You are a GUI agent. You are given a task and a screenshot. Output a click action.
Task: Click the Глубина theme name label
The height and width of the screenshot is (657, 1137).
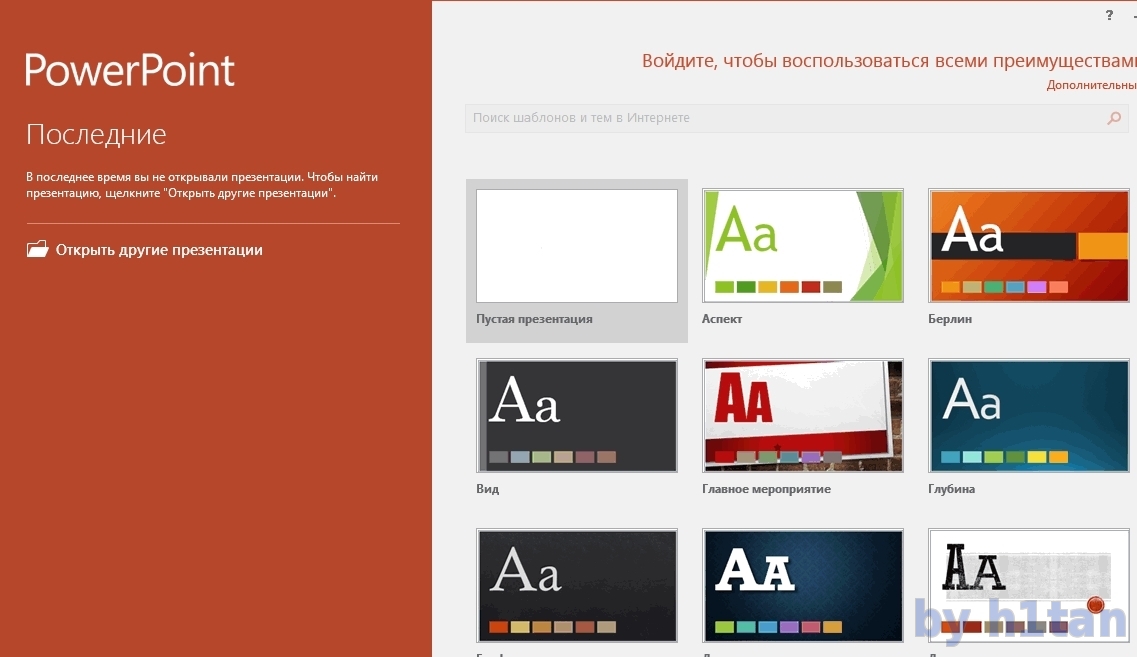(951, 489)
